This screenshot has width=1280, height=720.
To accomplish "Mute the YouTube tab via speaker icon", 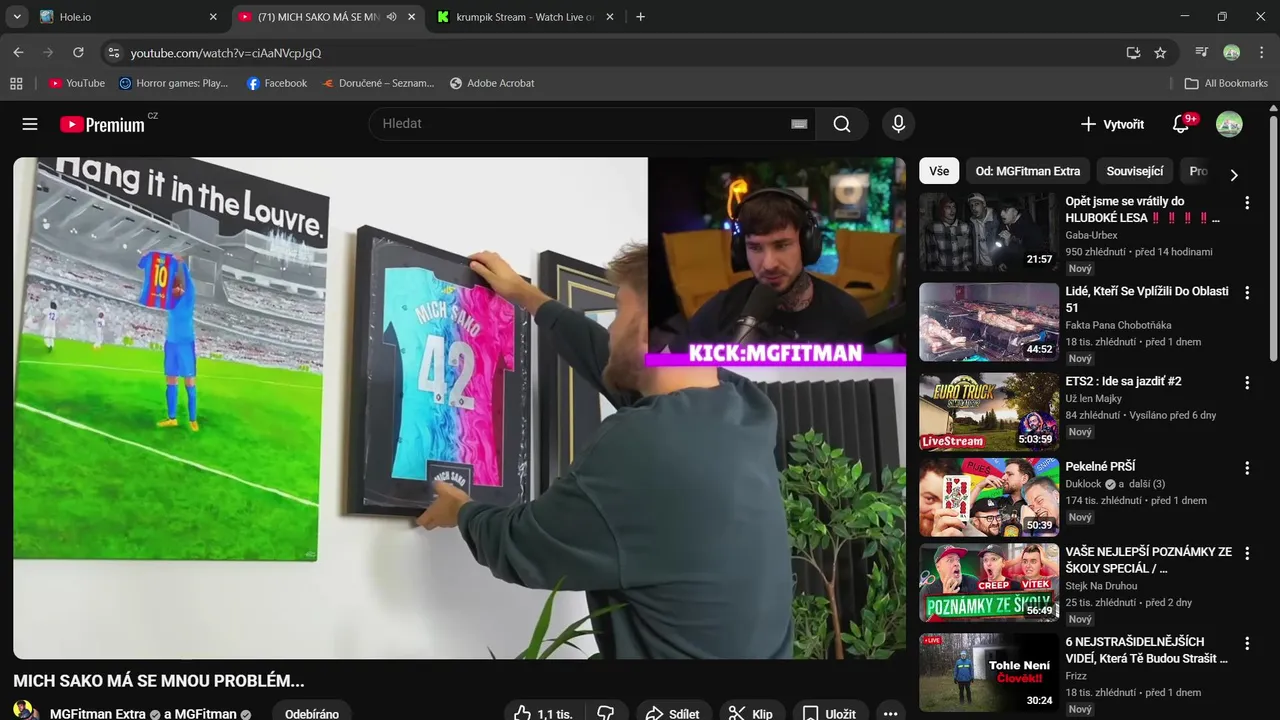I will (392, 17).
